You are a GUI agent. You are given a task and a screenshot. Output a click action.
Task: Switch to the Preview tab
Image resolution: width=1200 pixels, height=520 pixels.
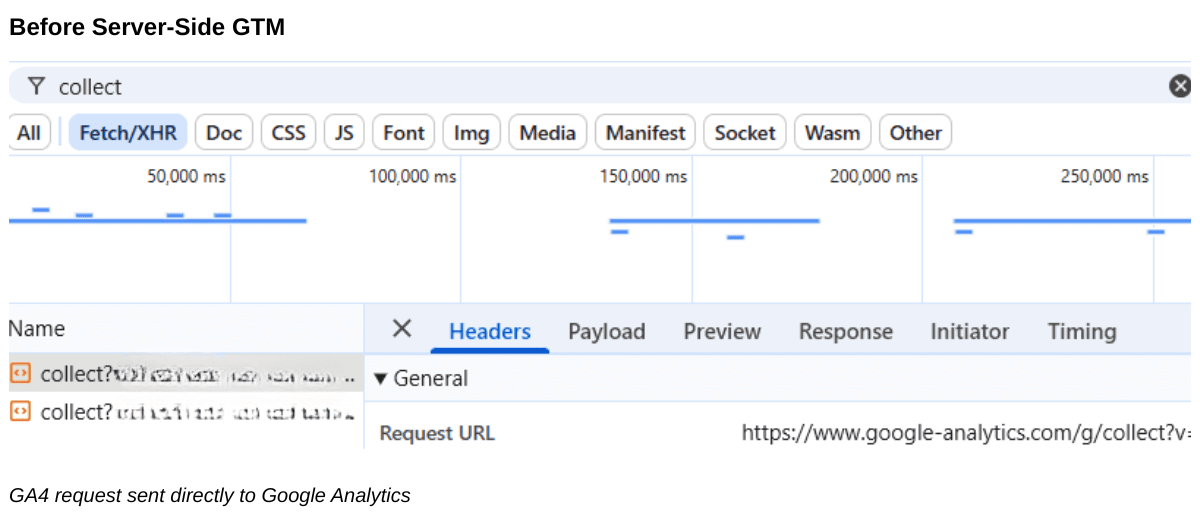[722, 332]
